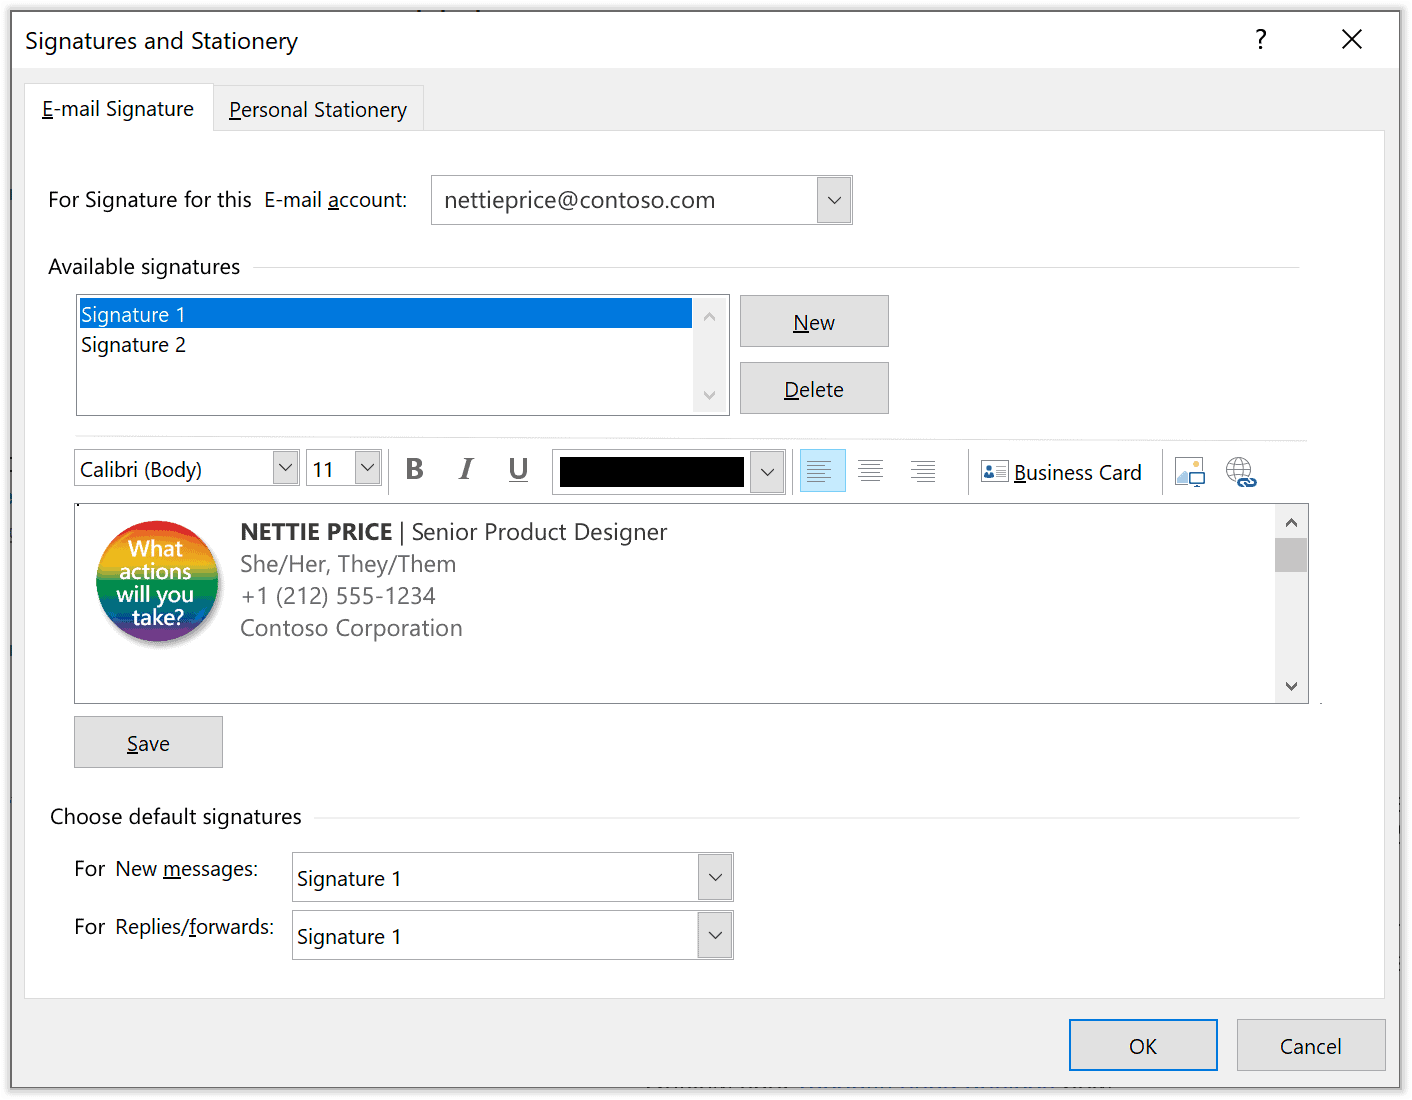The image size is (1412, 1100).
Task: Open Replies/forwards signature dropdown
Action: (715, 935)
